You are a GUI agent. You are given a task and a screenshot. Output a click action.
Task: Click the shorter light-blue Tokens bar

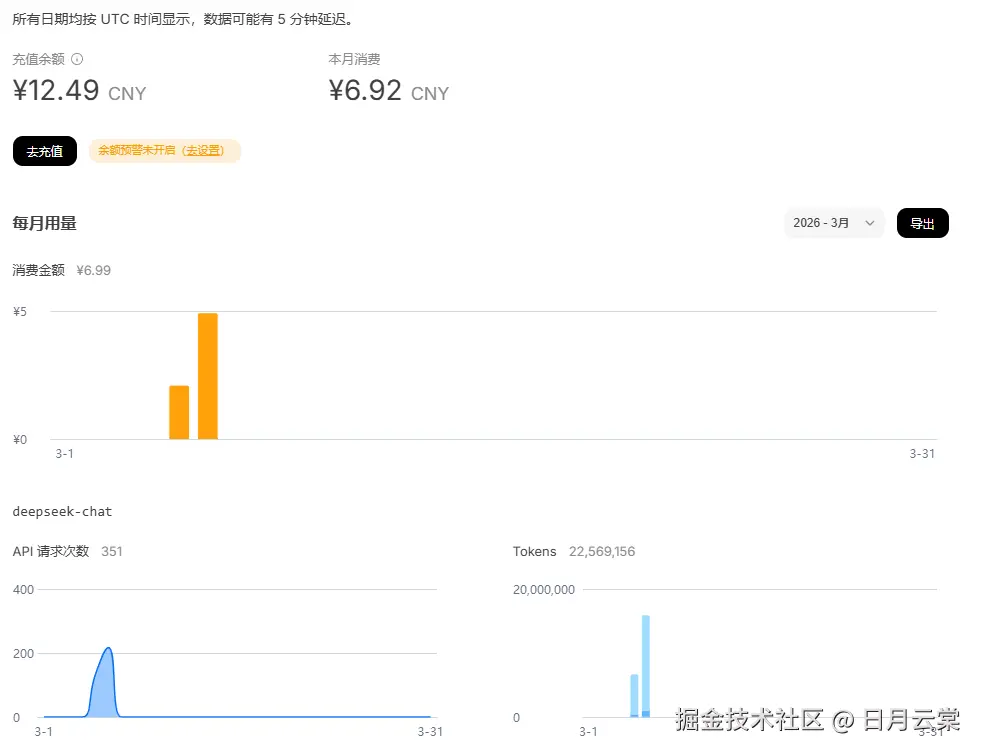click(x=634, y=695)
